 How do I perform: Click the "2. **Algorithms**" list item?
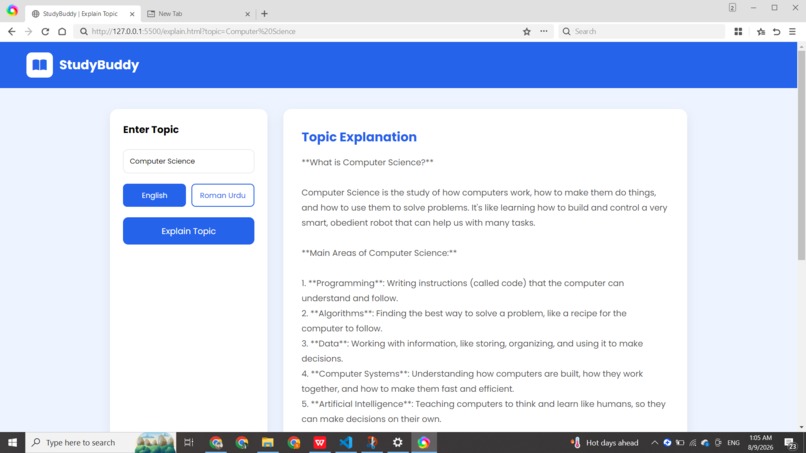(464, 321)
